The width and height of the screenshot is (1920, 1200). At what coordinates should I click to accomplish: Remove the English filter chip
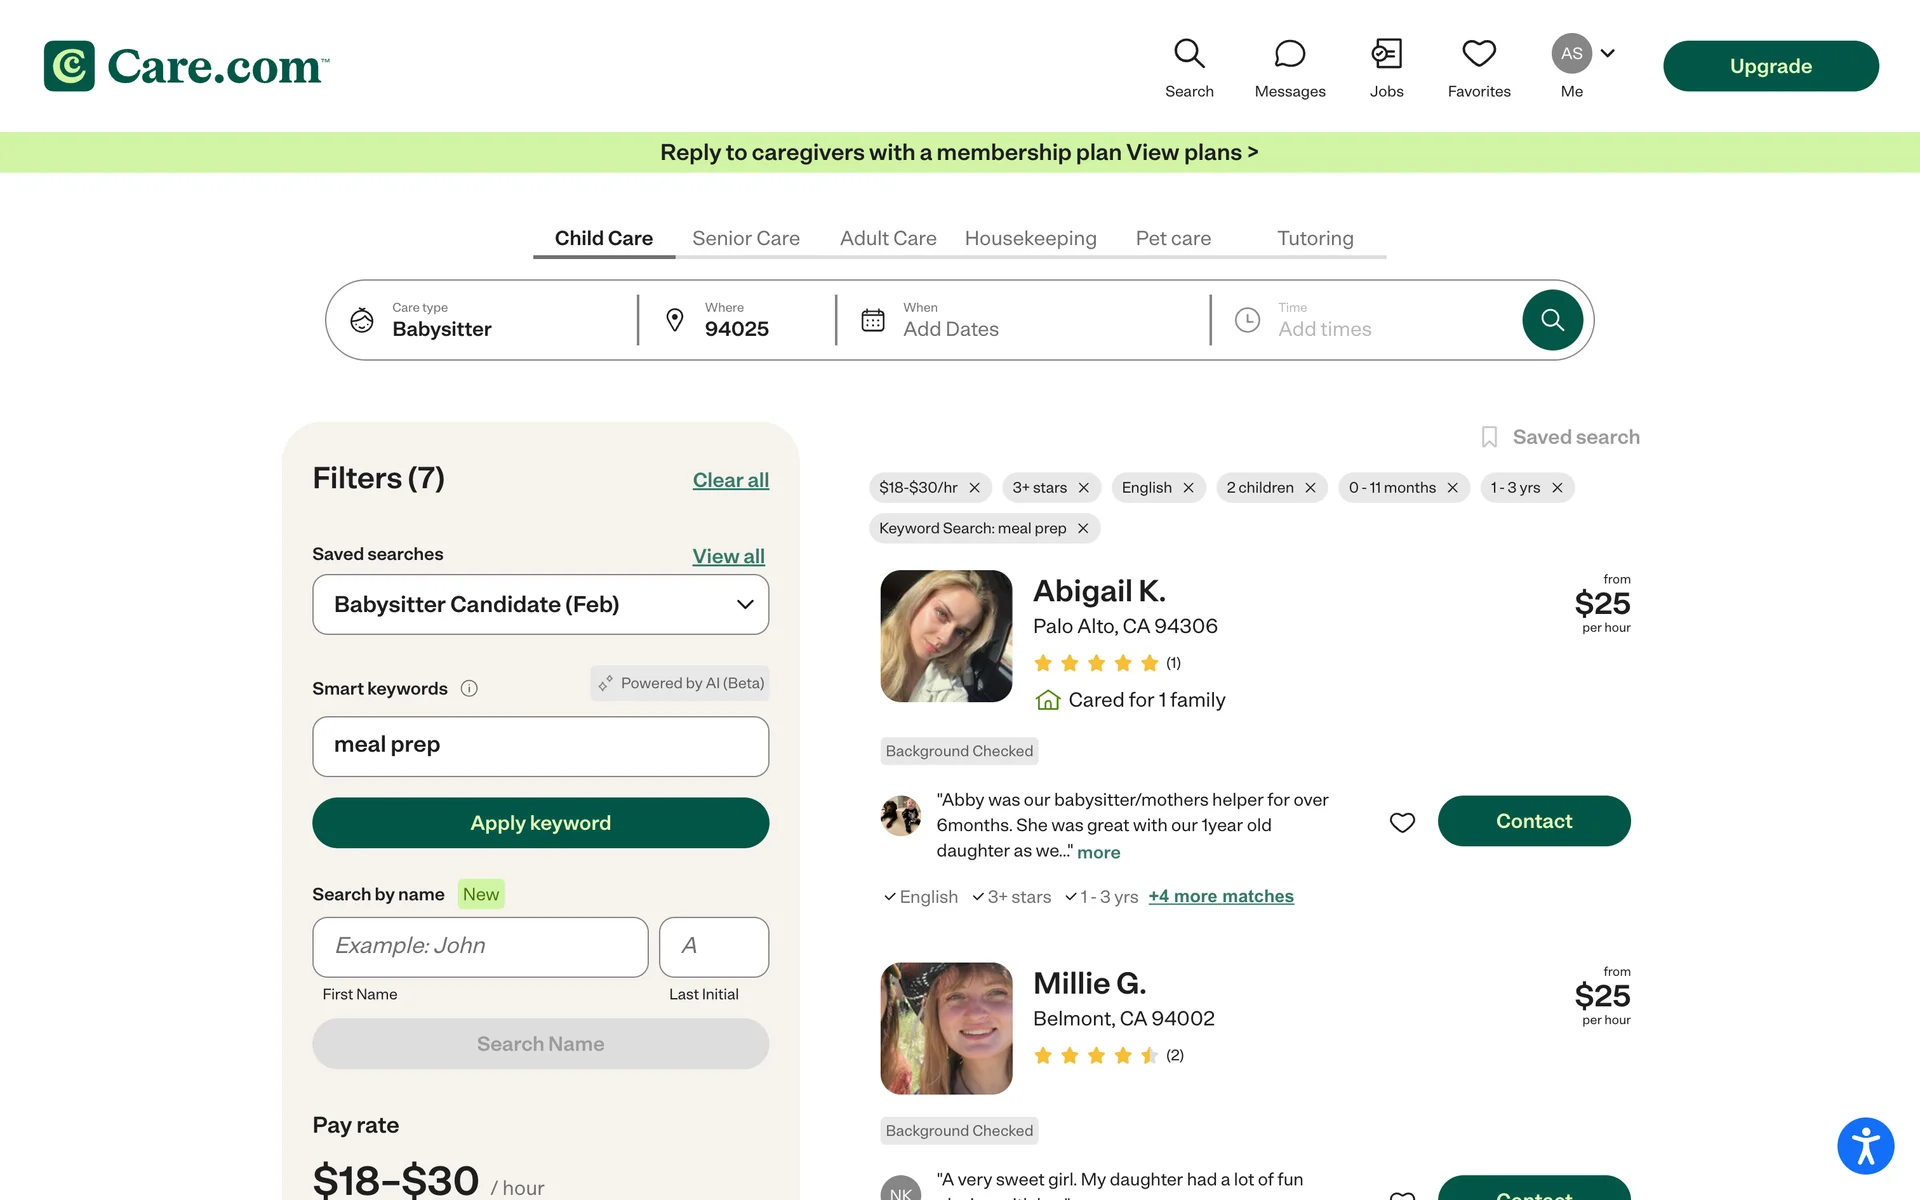pos(1188,488)
